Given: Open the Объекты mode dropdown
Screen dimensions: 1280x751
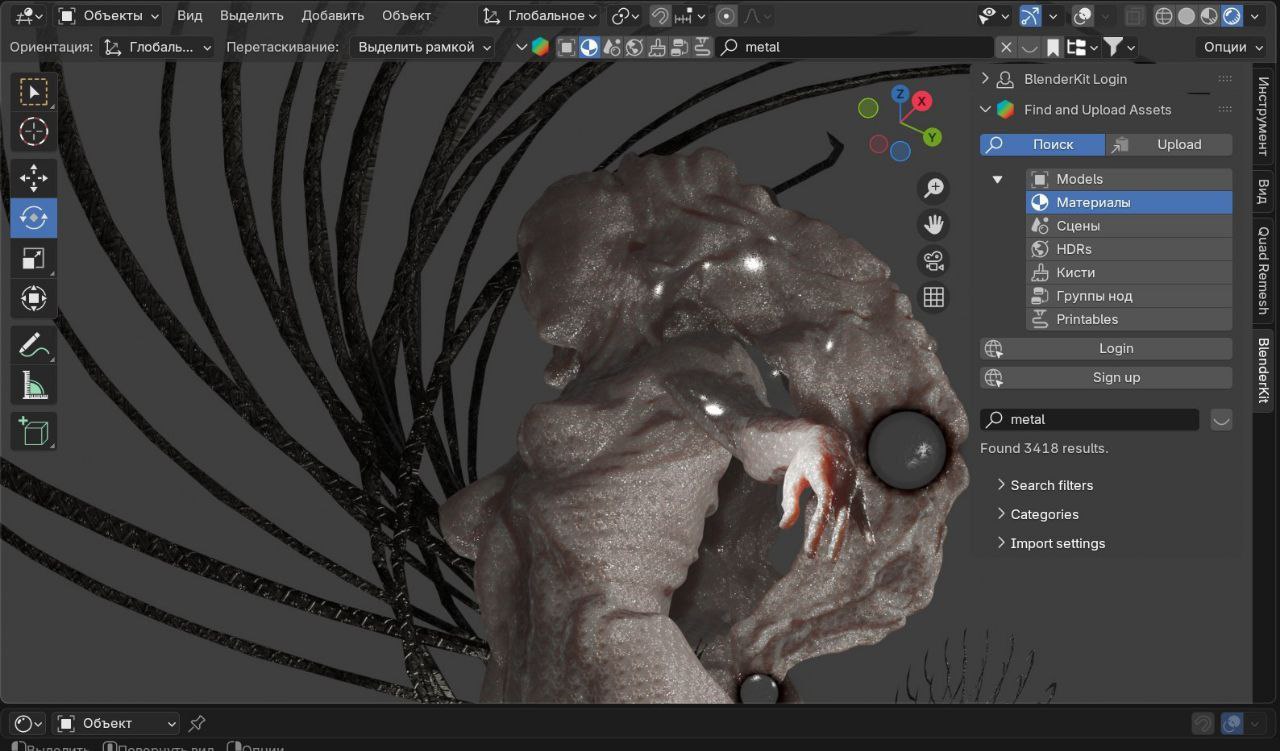Looking at the screenshot, I should pyautogui.click(x=109, y=16).
